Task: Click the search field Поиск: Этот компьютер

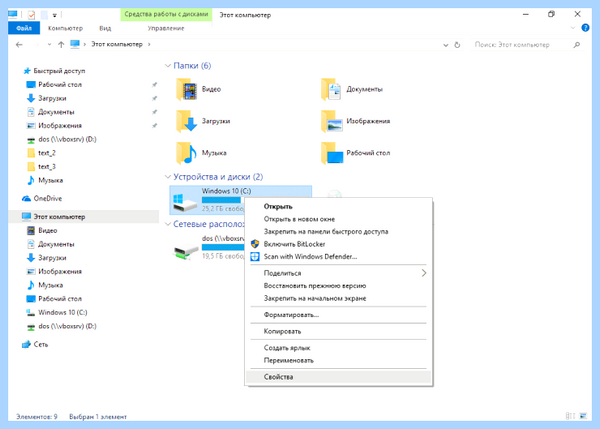Action: tap(527, 45)
